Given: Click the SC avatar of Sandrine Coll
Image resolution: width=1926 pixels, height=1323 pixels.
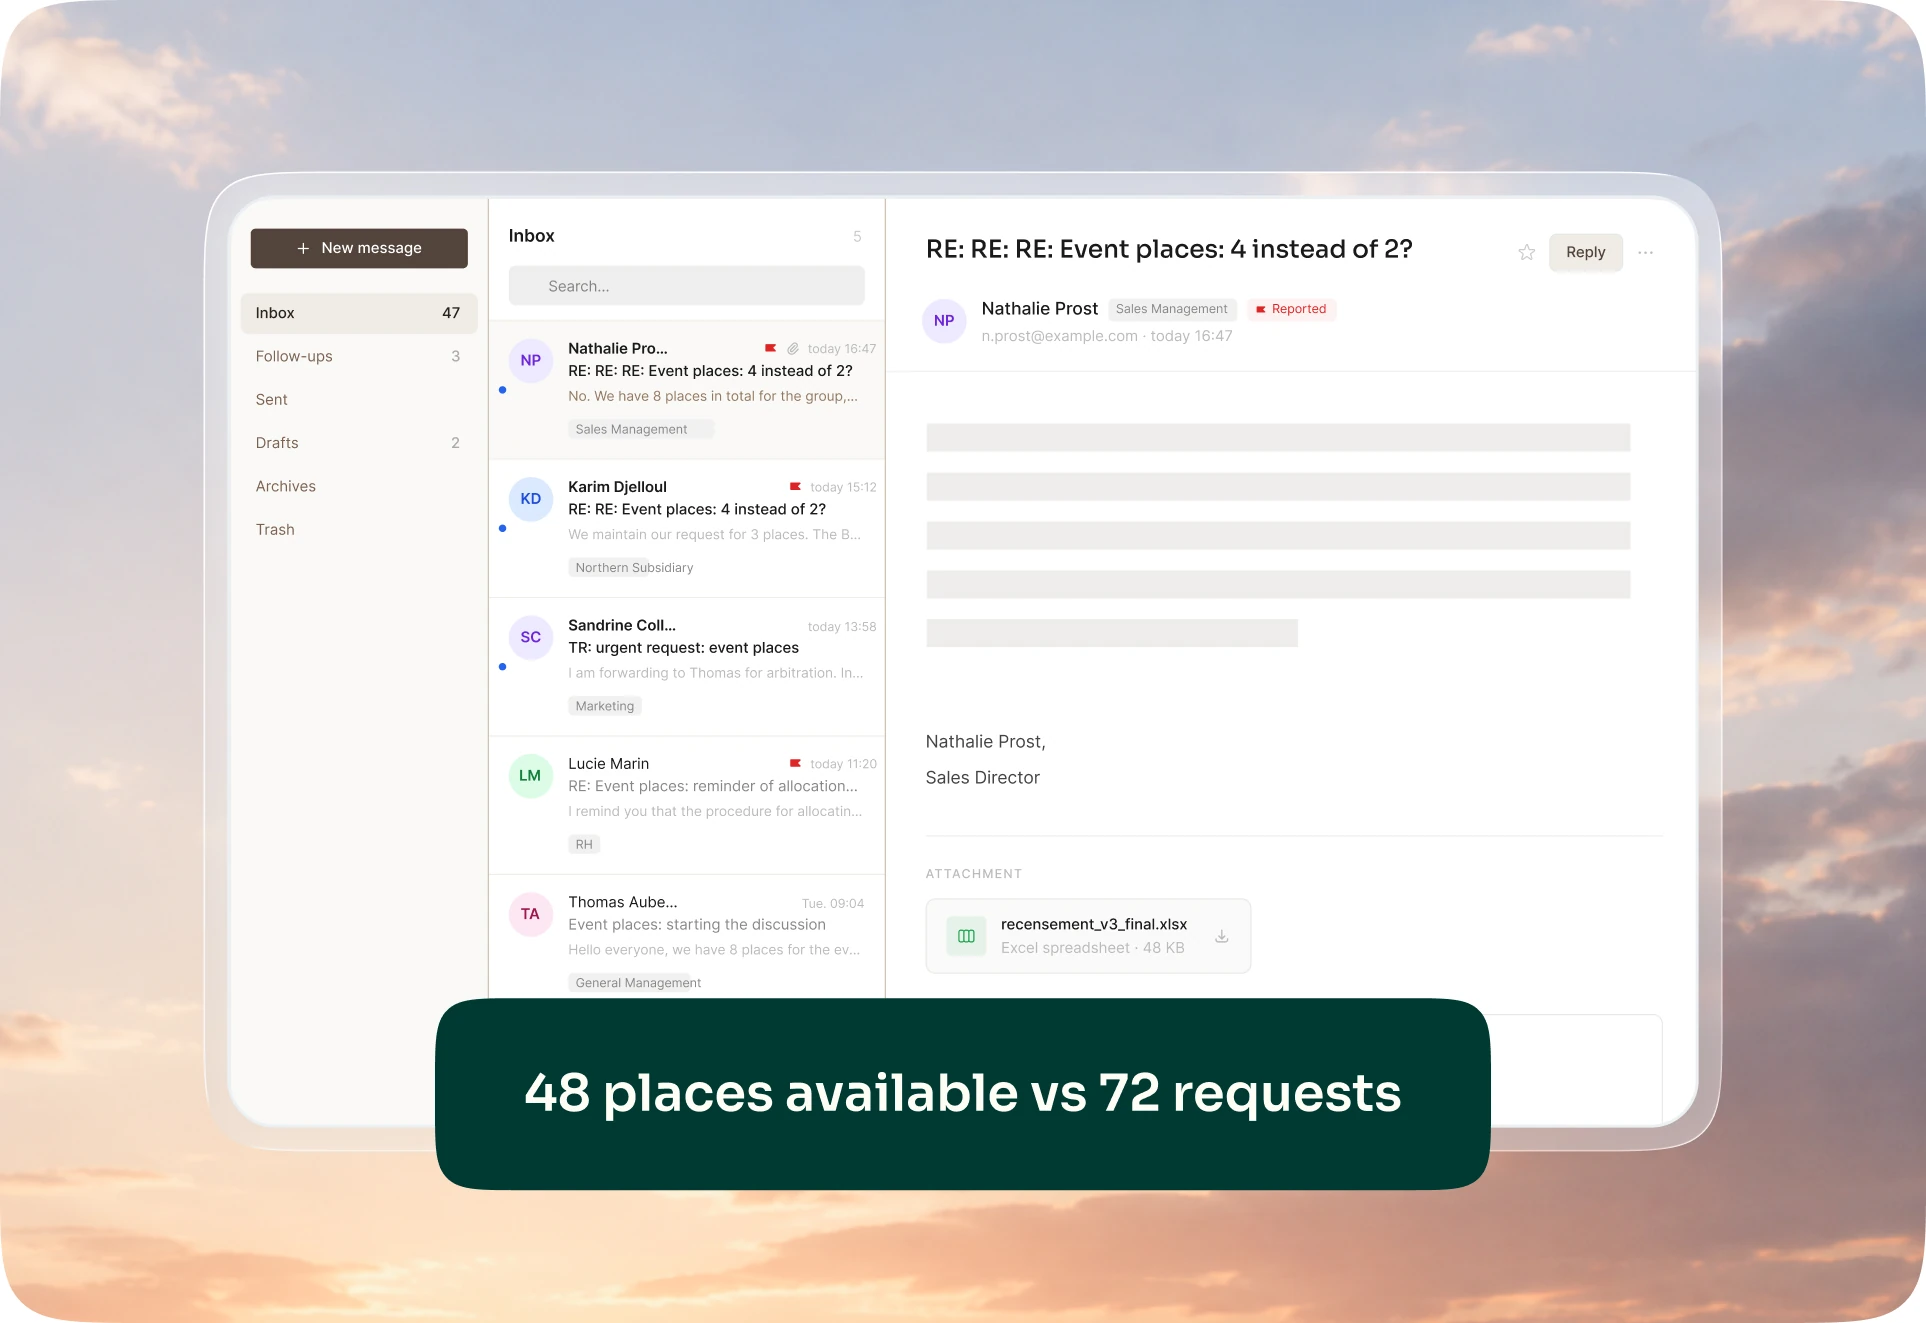Looking at the screenshot, I should click(531, 637).
